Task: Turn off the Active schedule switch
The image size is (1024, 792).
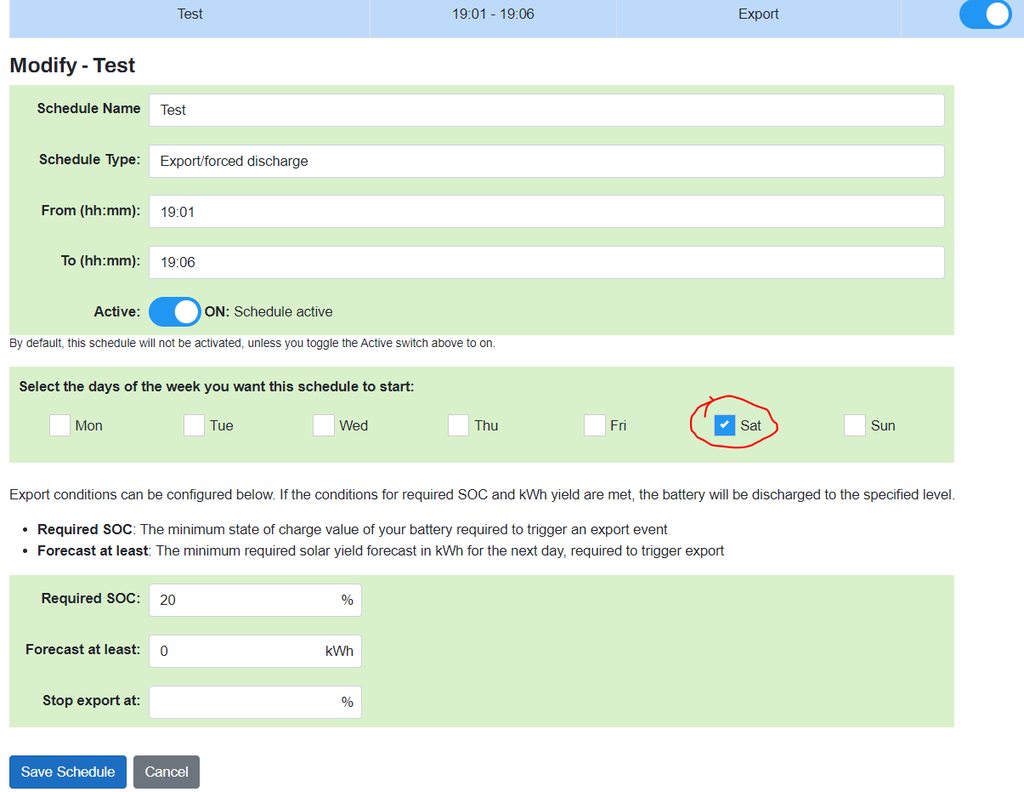Action: (x=174, y=312)
